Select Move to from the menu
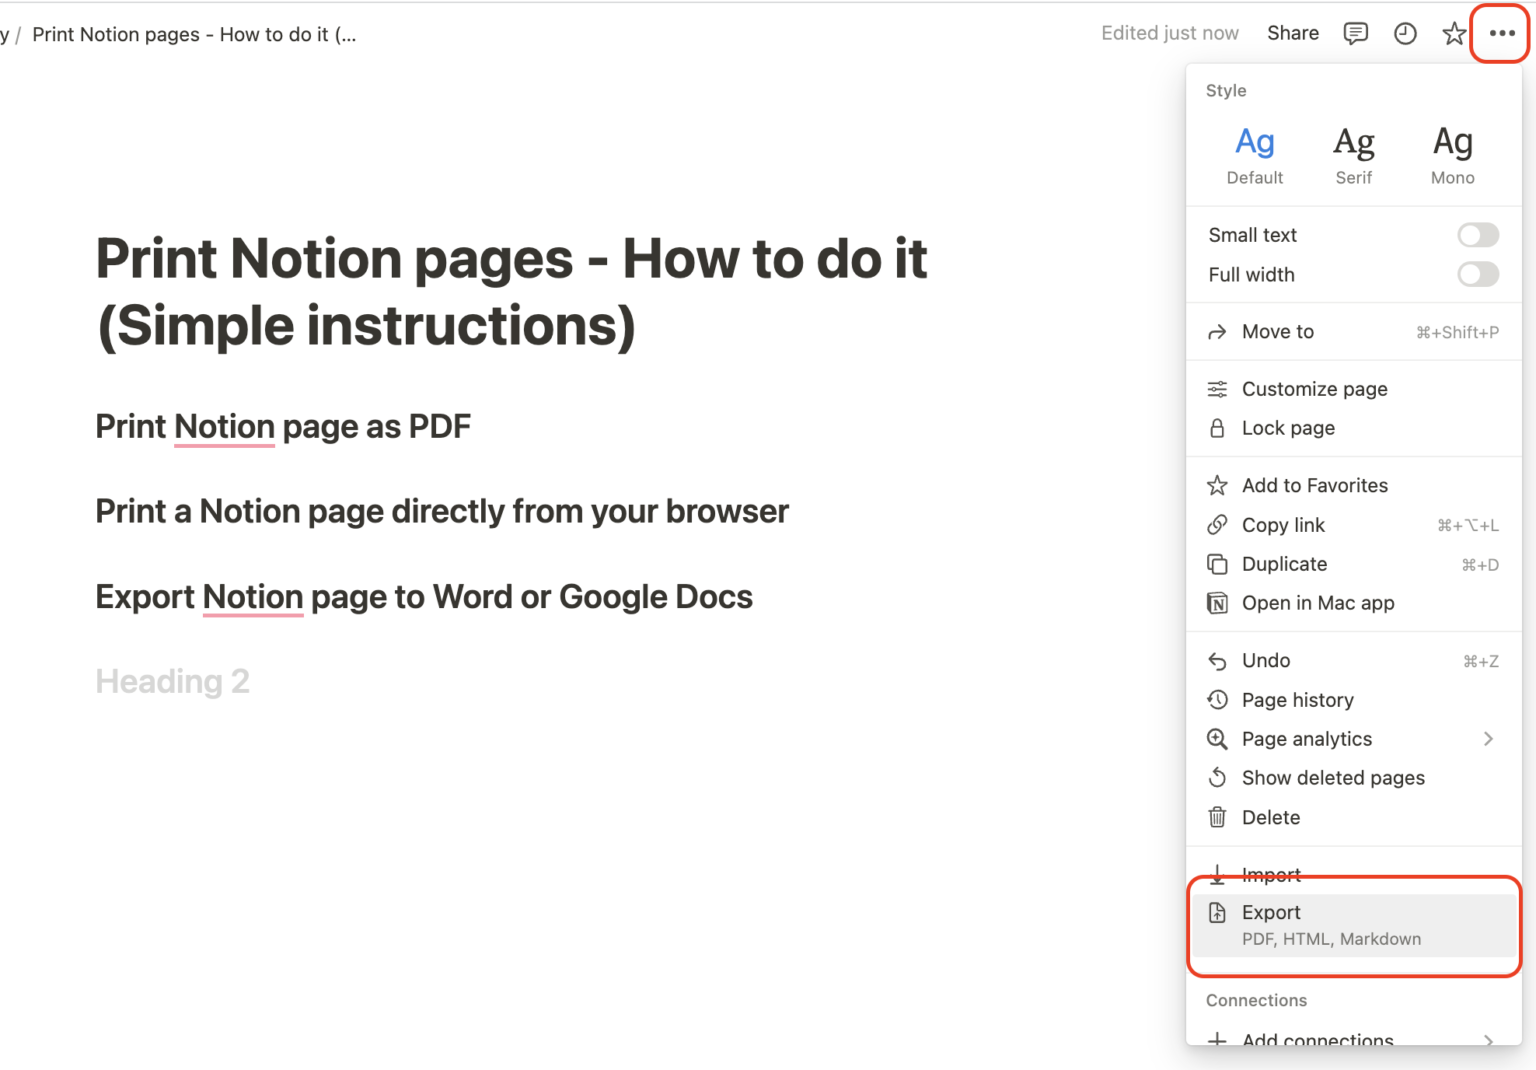Screen dimensions: 1536x1070 tap(1278, 331)
